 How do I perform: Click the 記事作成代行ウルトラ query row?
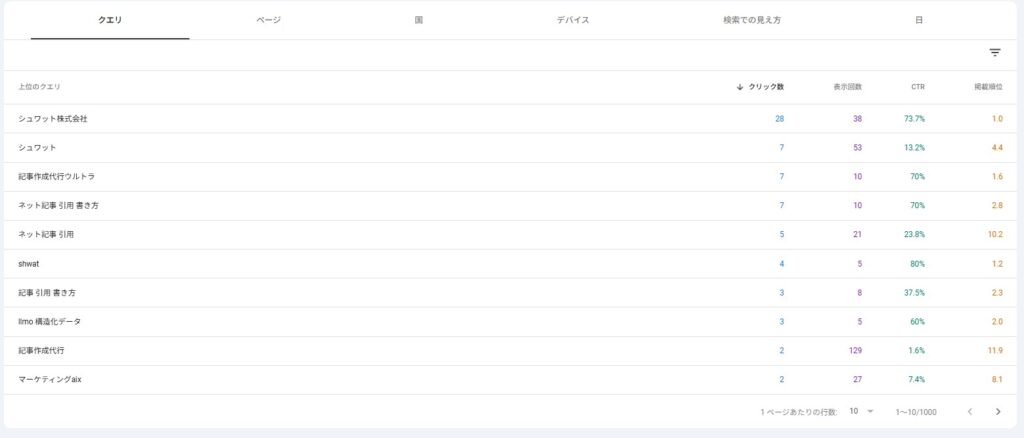[56, 177]
